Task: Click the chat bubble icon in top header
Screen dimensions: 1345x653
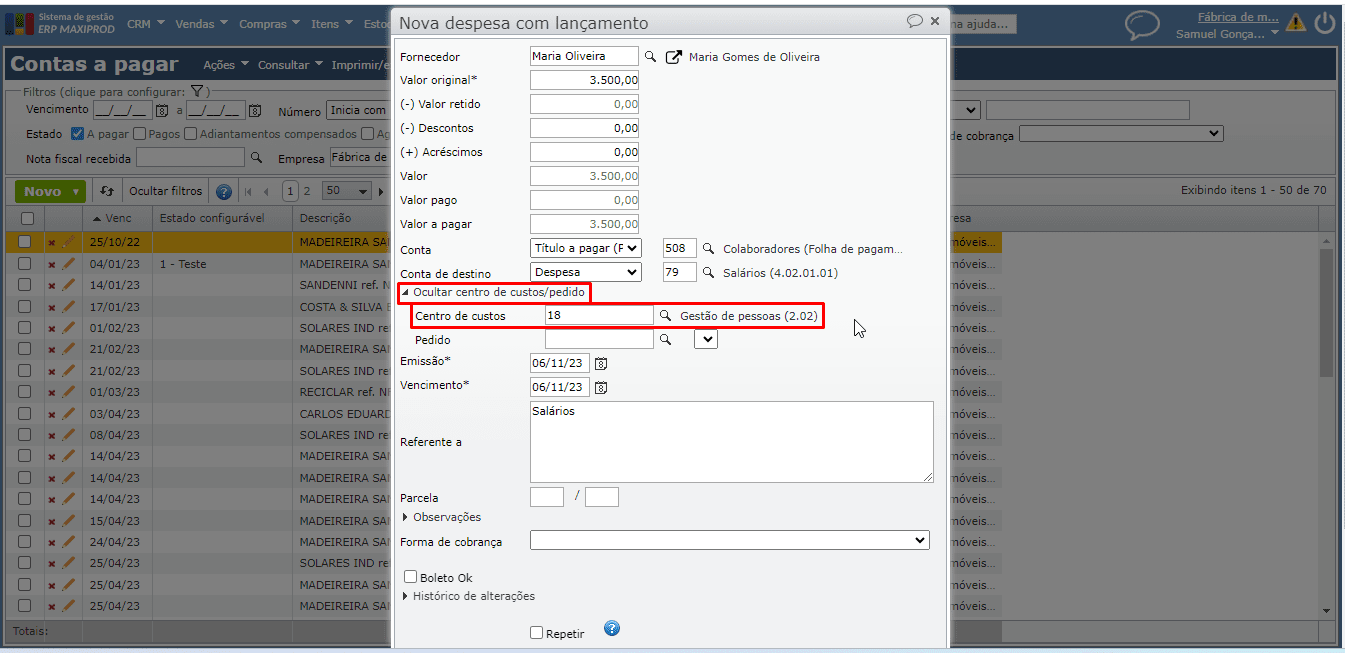Action: point(1142,25)
